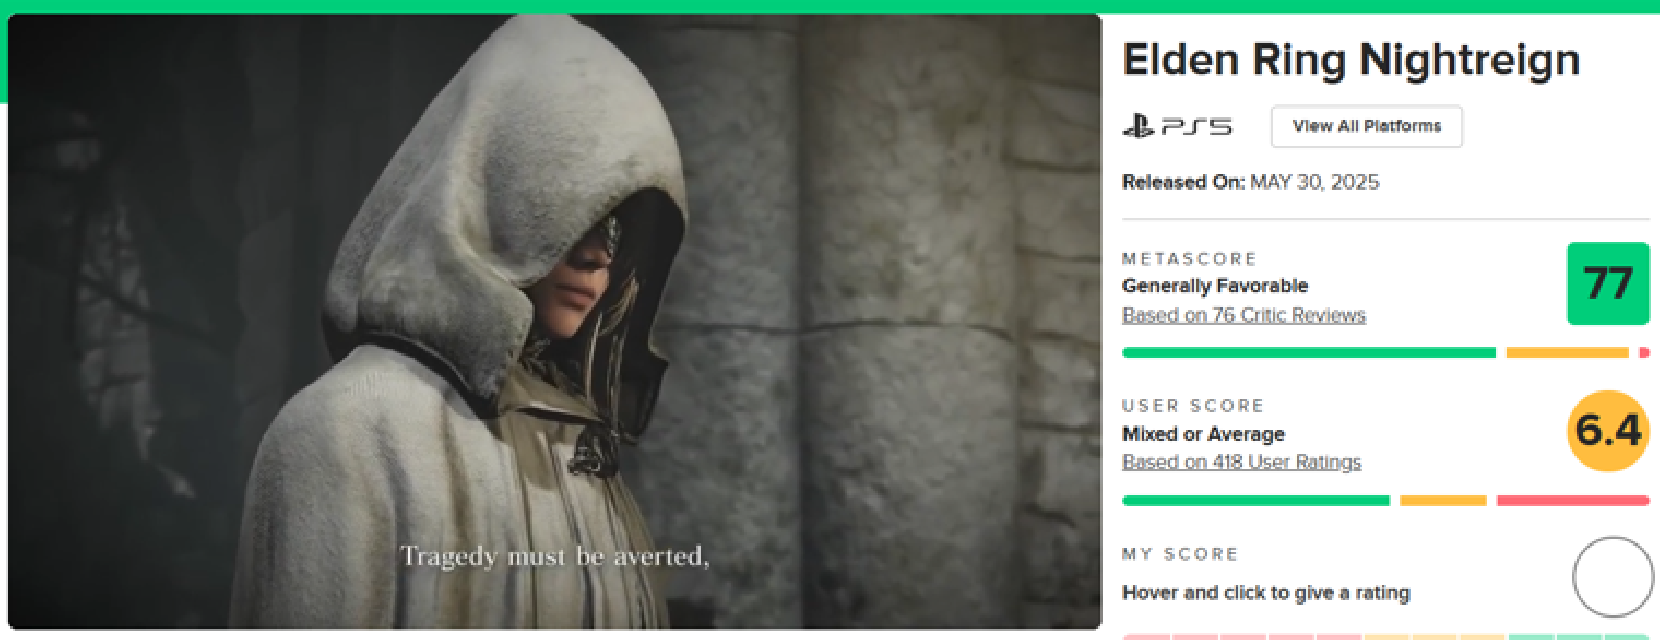The height and width of the screenshot is (640, 1660).
Task: Select the last green My Score rating segment
Action: (x=1627, y=636)
